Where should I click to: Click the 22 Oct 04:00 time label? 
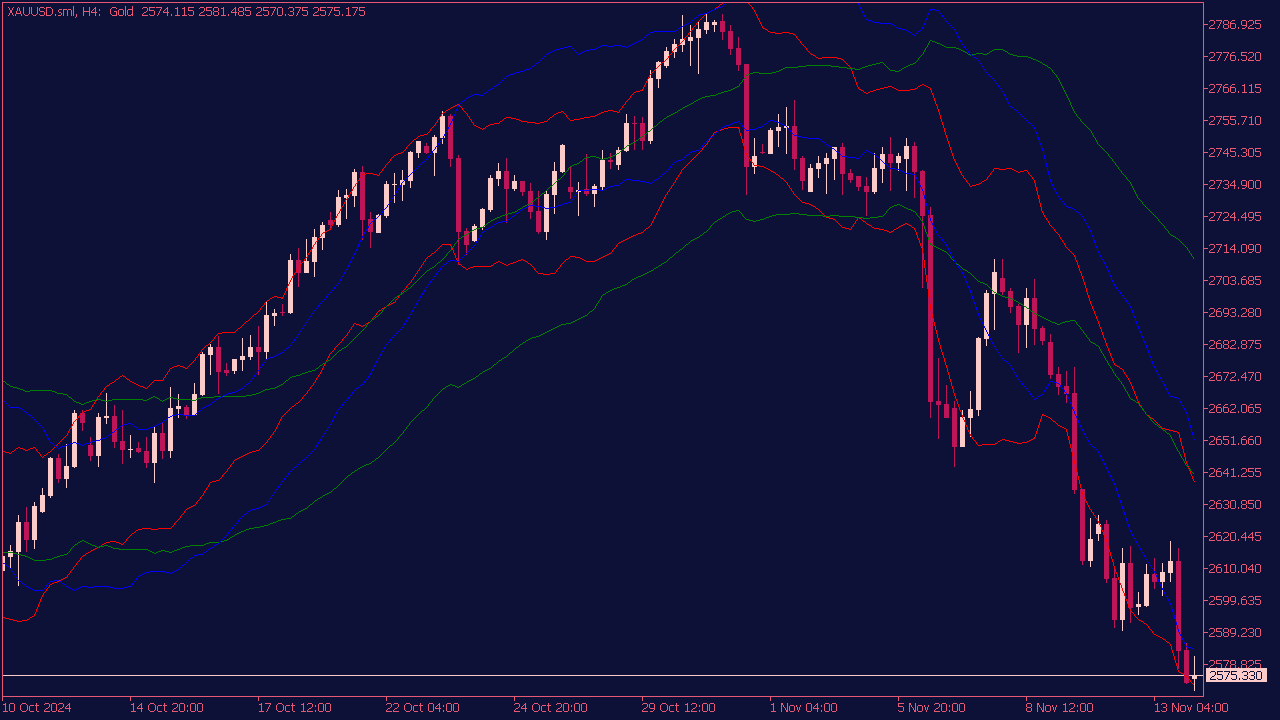(x=422, y=707)
